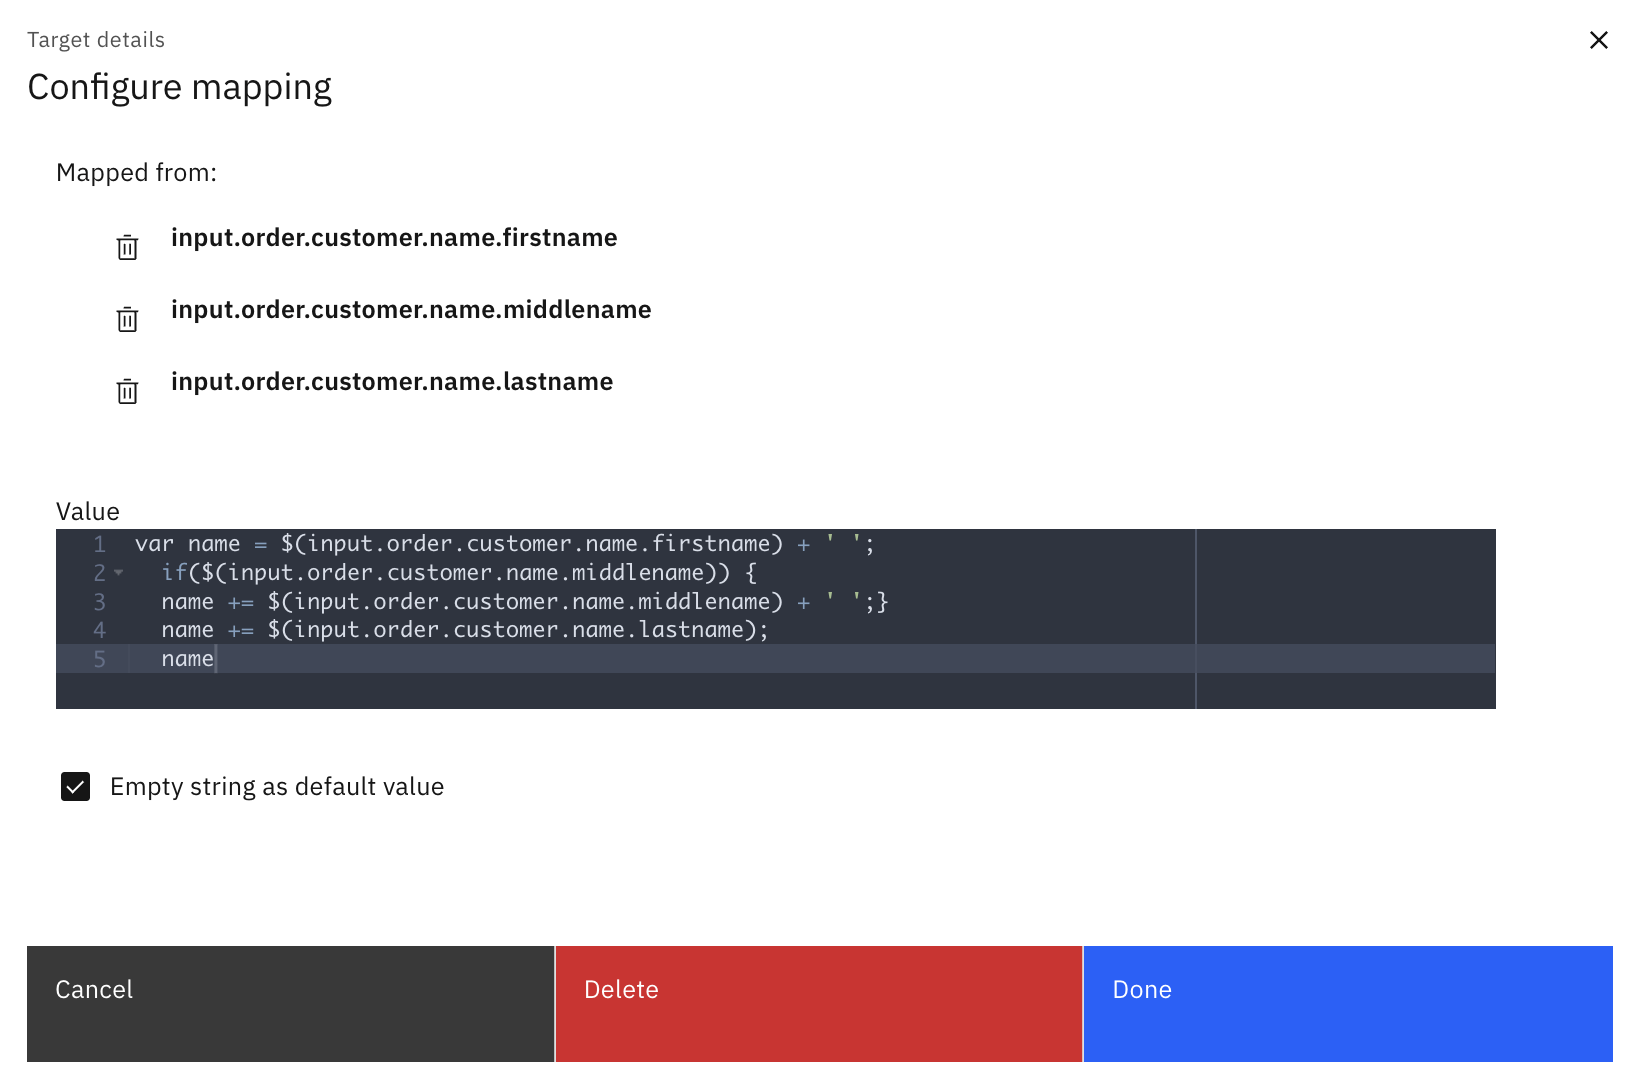
Task: Click the final 'name' line in editor
Action: point(188,659)
